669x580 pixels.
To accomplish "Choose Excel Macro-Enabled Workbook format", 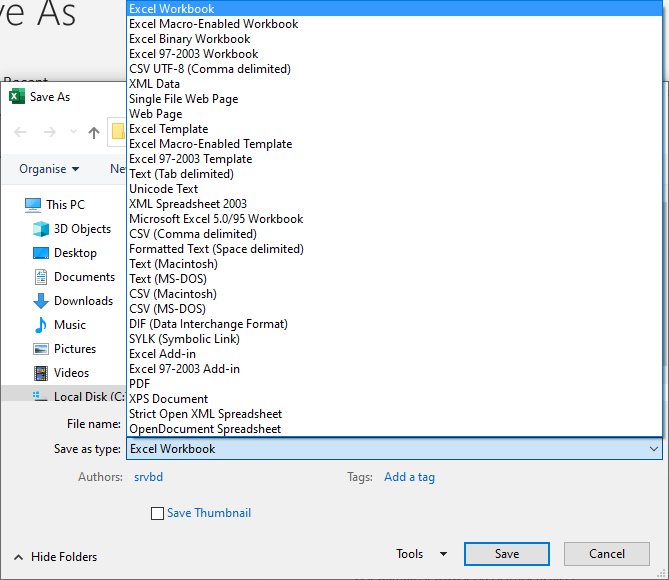I will pos(395,24).
